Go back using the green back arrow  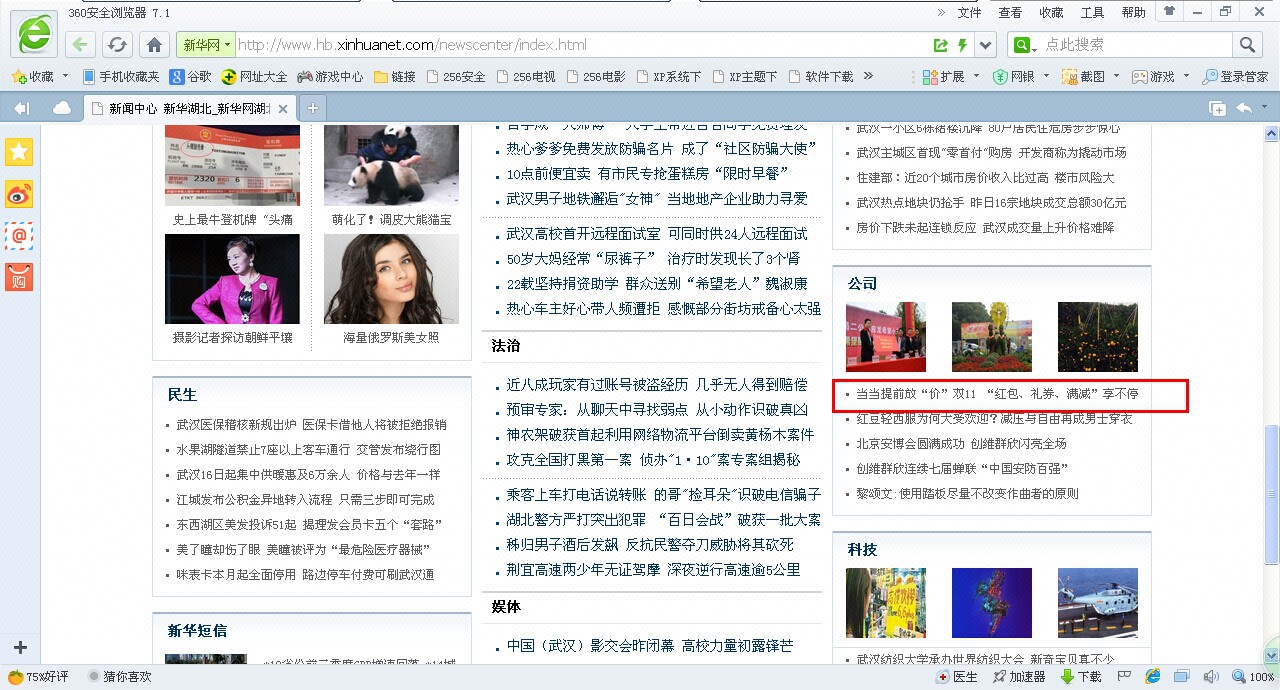pos(81,45)
